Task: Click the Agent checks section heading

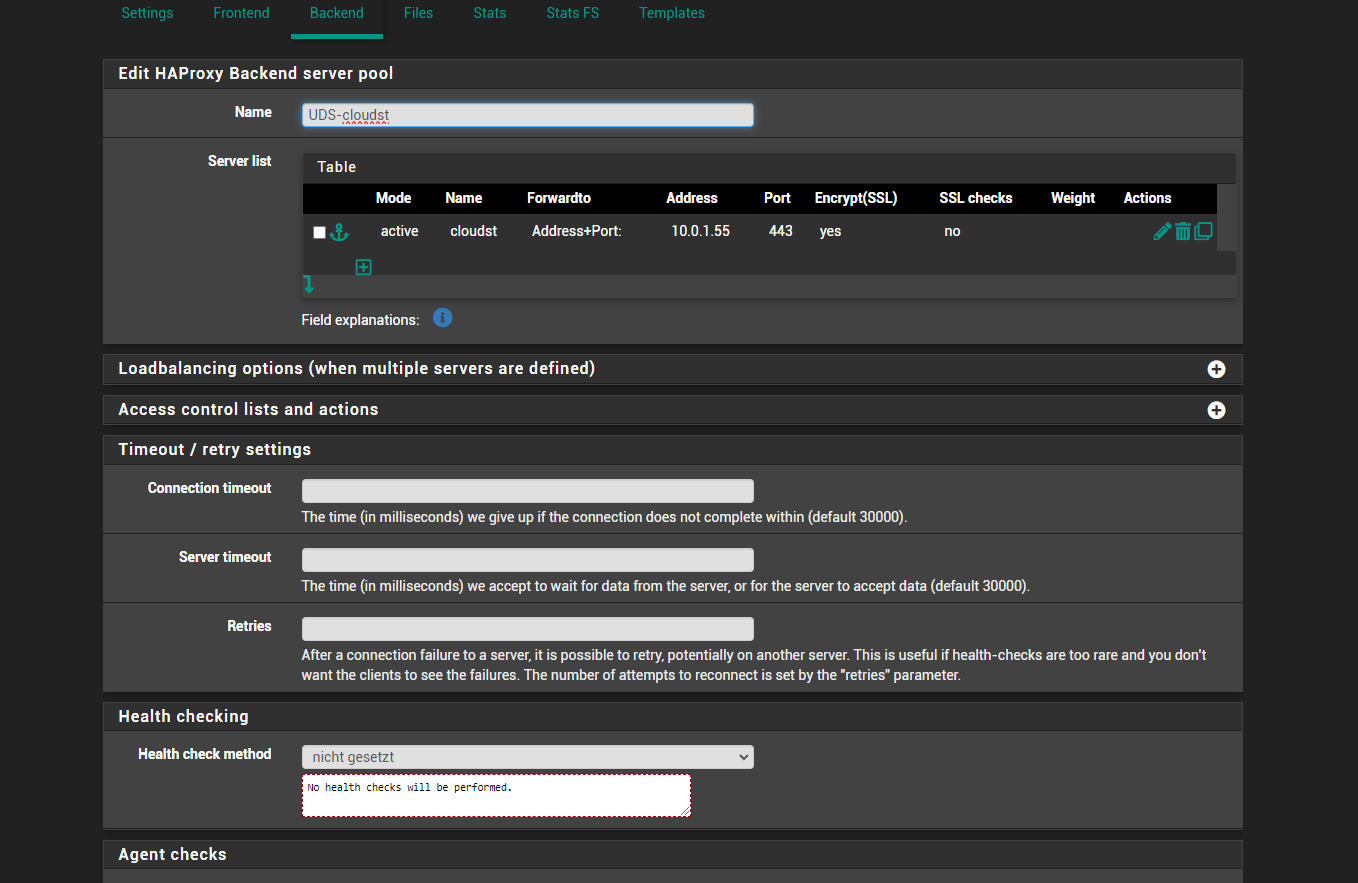Action: pos(172,855)
